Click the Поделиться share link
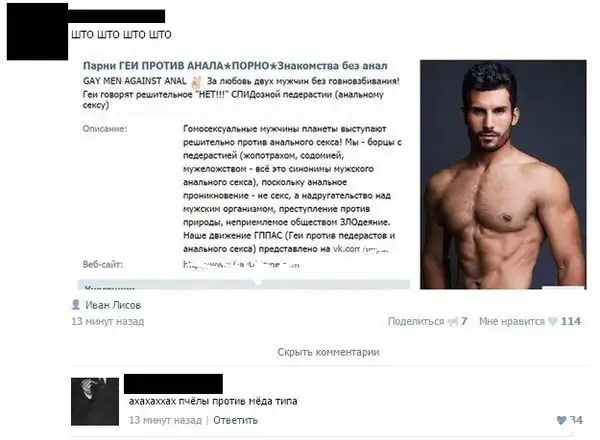 [x=416, y=322]
